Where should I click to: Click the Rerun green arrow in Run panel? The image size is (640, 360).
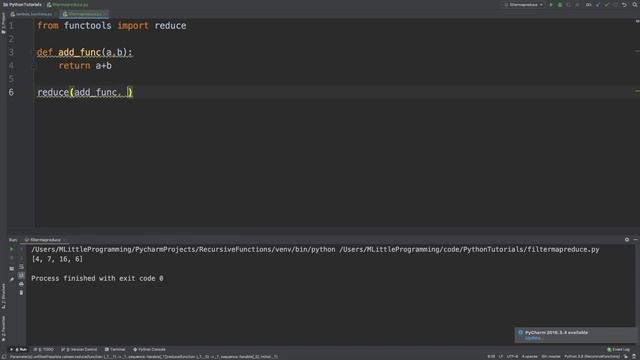tap(11, 249)
